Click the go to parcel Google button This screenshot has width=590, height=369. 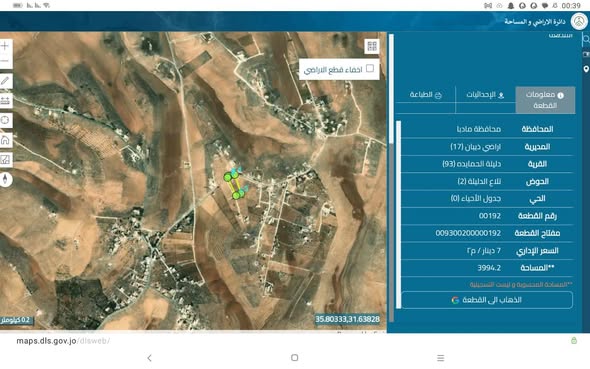click(x=487, y=300)
